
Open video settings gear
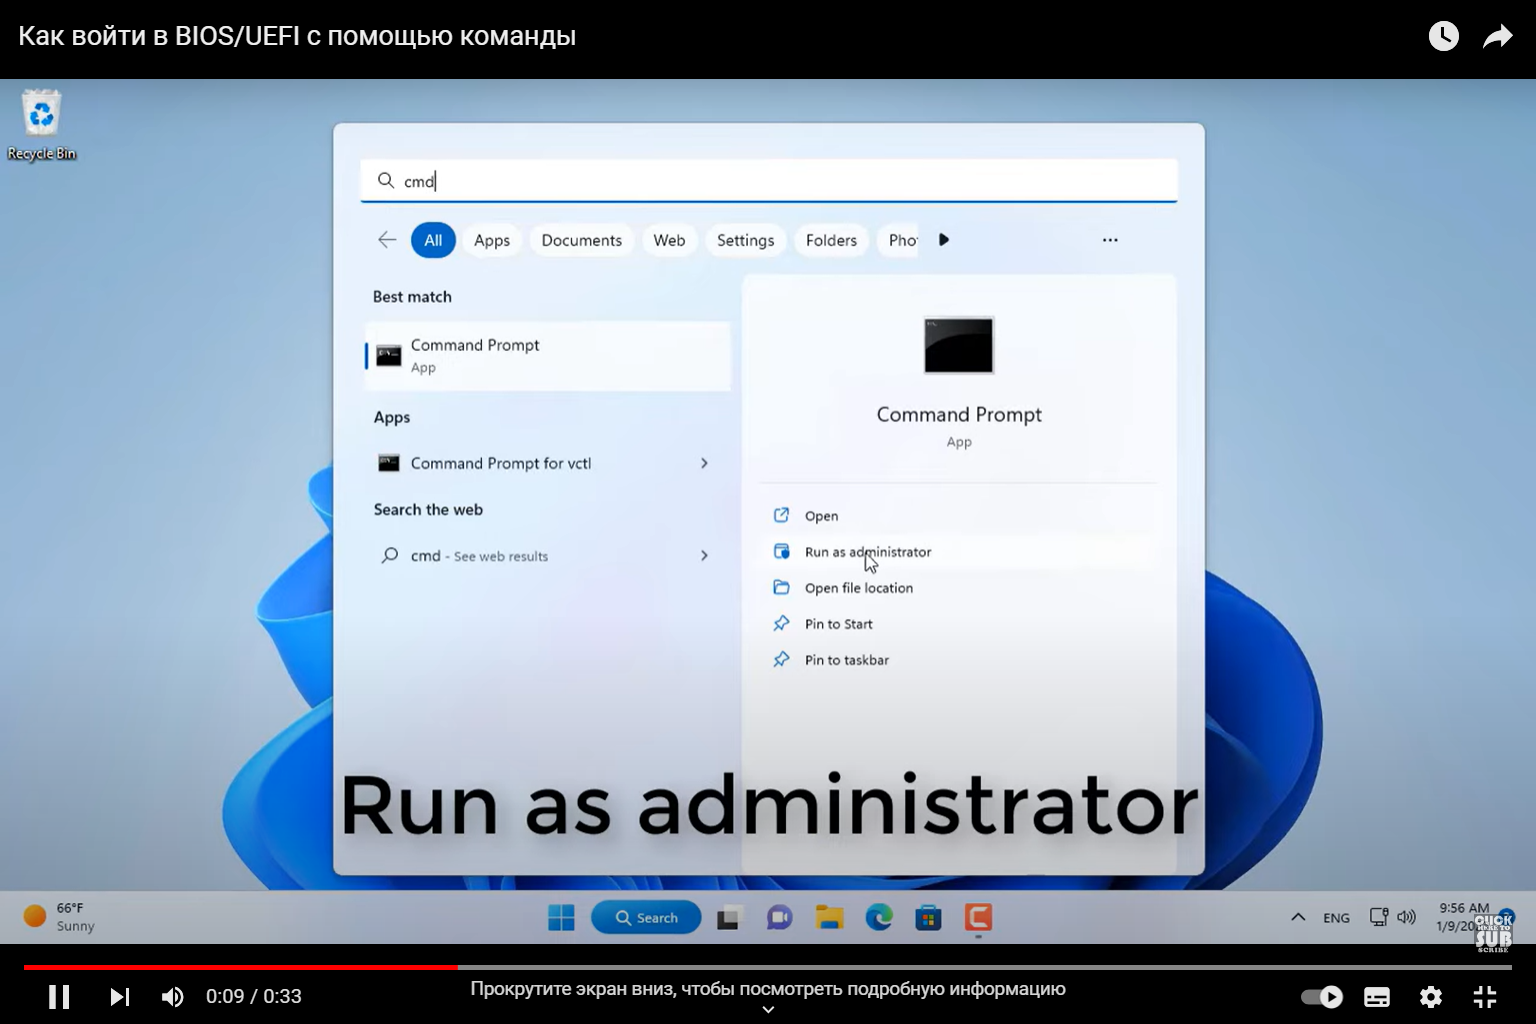(x=1431, y=996)
